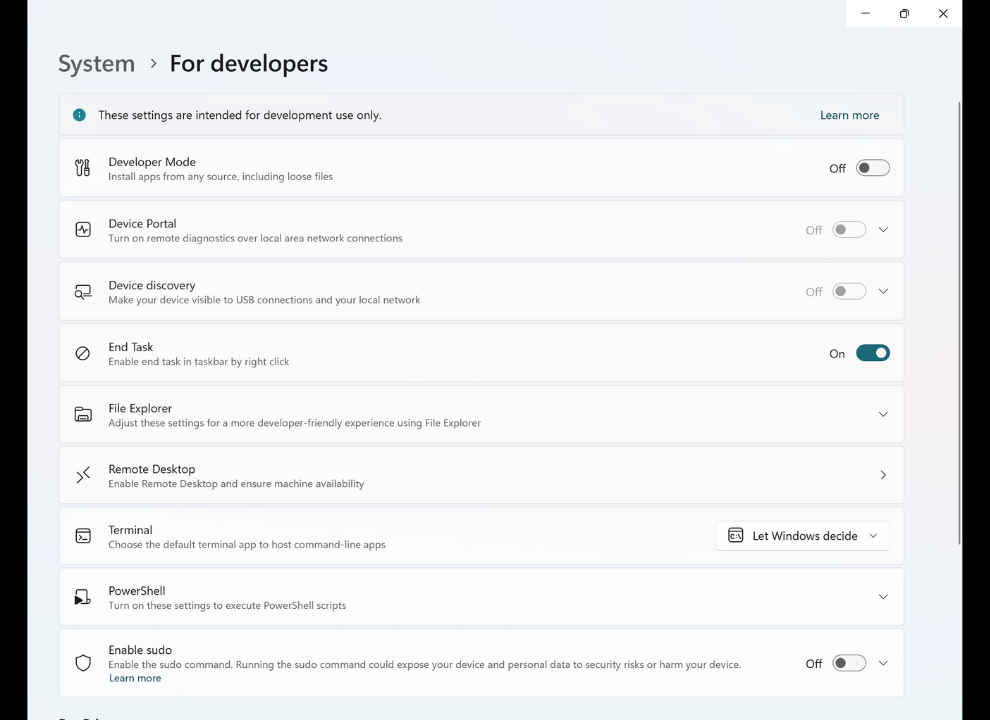Screen dimensions: 990x720
Task: Open Learn more link in info banner
Action: (849, 115)
